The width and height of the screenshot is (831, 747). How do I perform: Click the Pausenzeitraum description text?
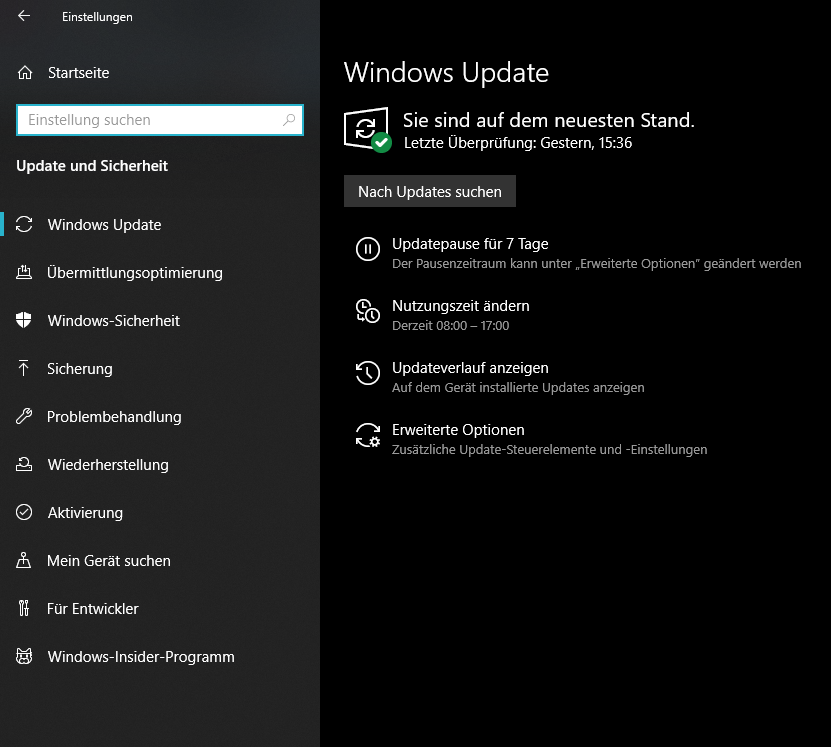pyautogui.click(x=597, y=264)
